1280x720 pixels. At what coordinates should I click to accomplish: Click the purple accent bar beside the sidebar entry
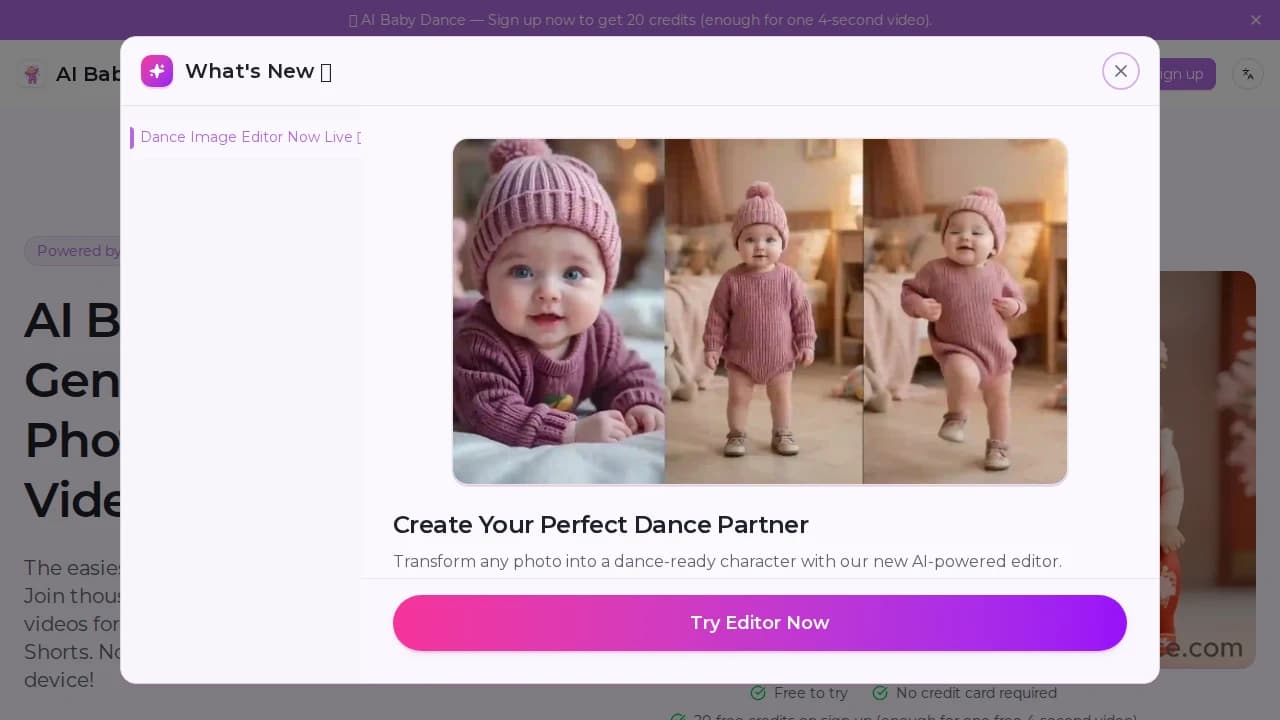point(132,137)
